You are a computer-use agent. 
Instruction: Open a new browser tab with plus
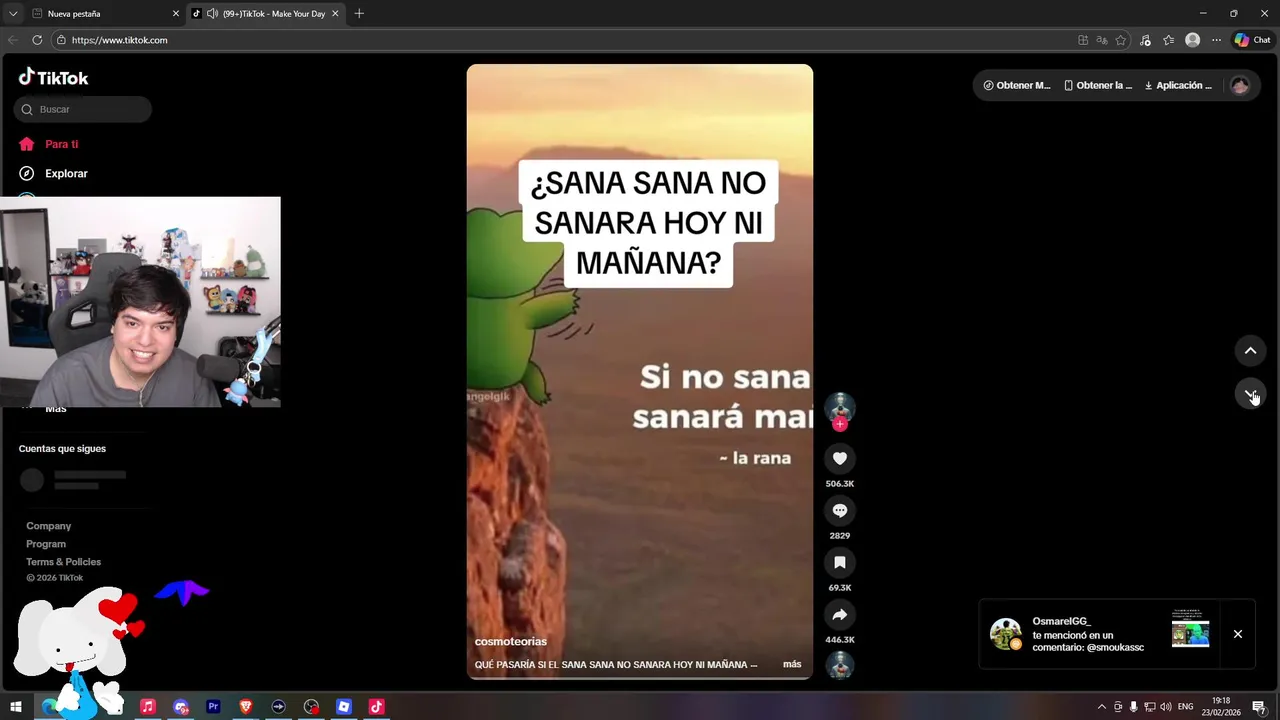point(359,14)
